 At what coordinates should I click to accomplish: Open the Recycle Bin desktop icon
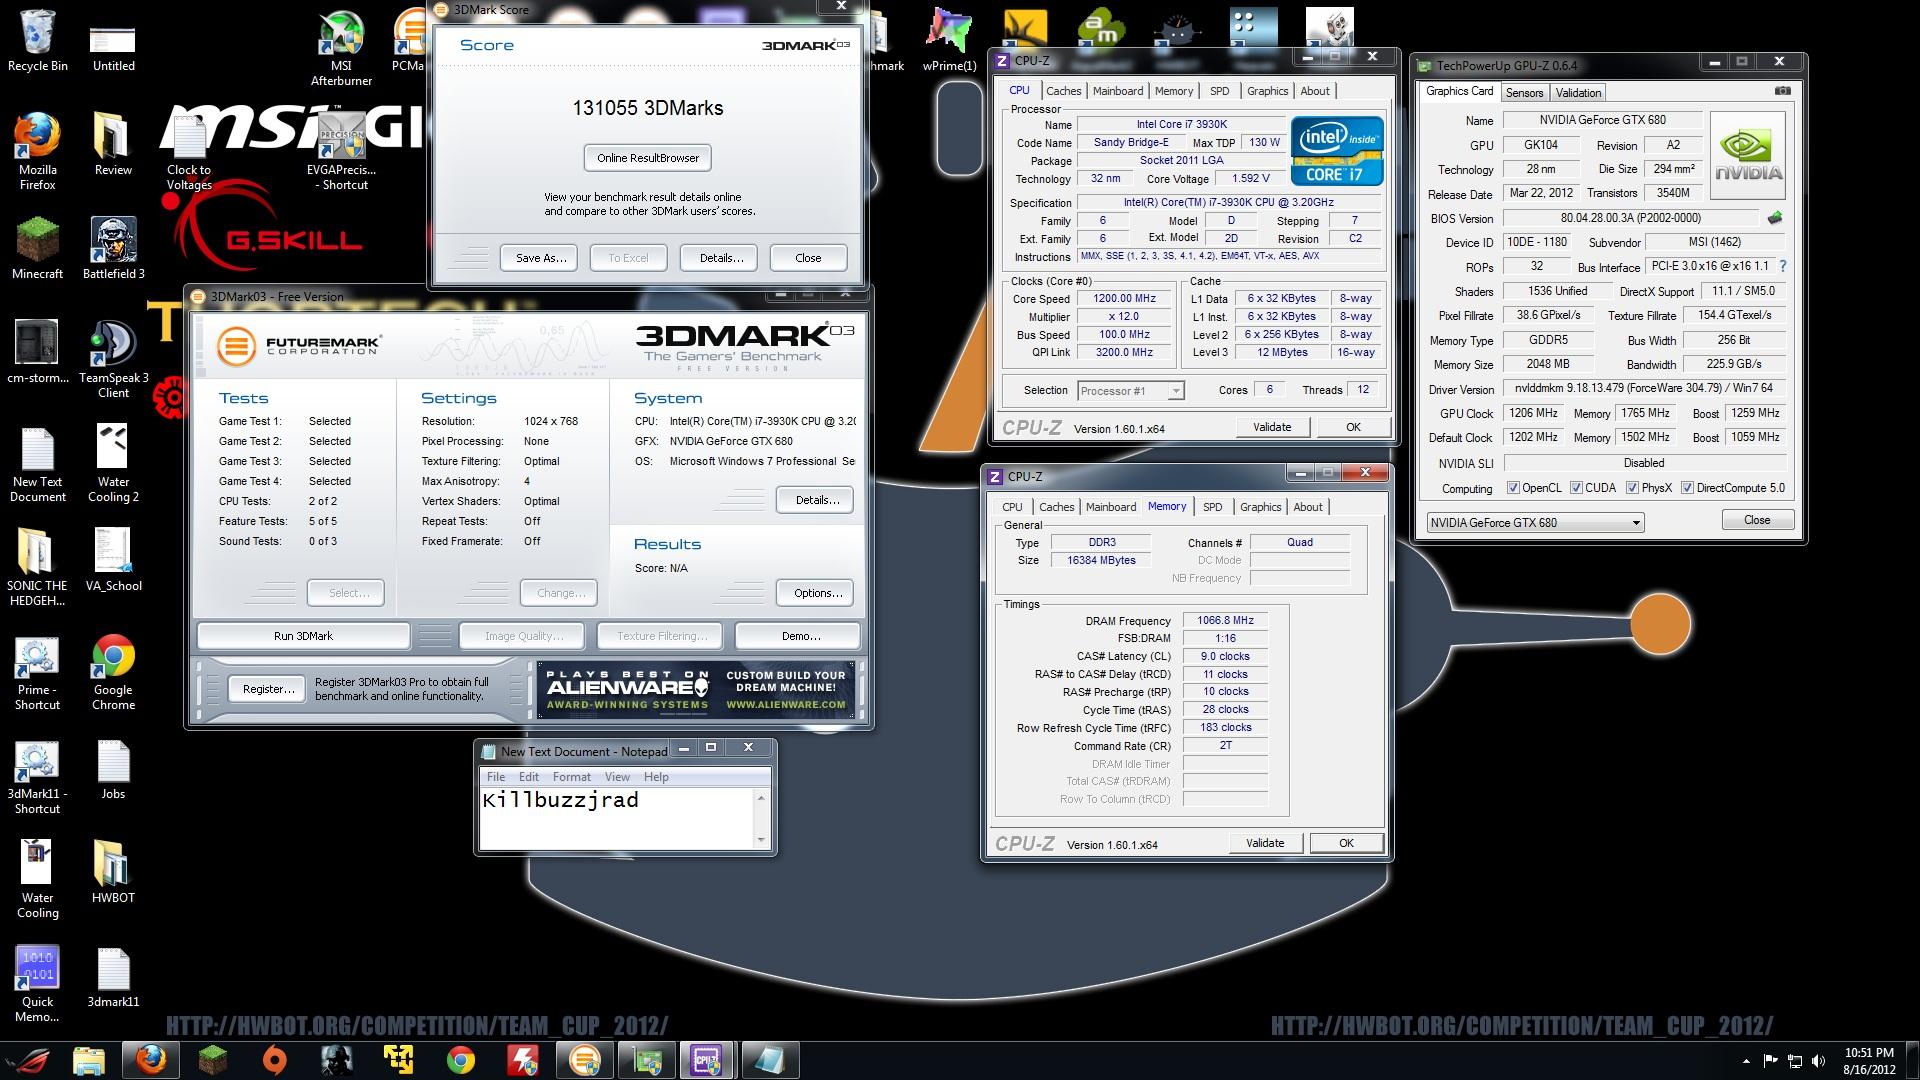[x=38, y=40]
